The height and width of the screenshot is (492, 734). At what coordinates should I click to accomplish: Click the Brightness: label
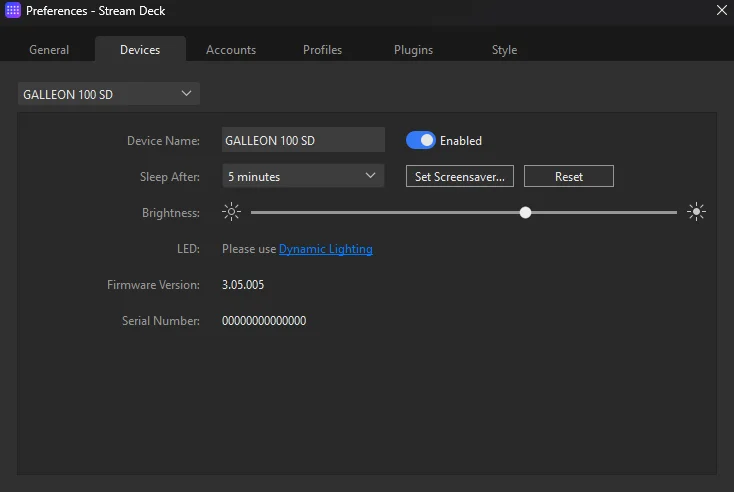click(171, 213)
